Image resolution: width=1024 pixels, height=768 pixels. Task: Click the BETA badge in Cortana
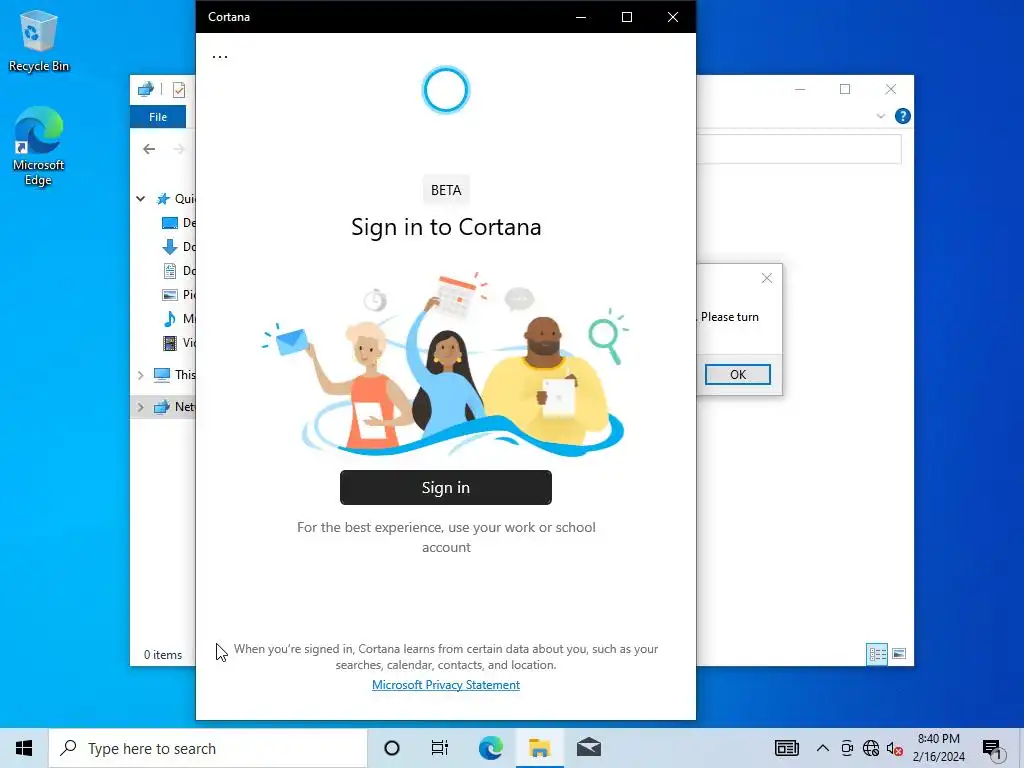[446, 190]
